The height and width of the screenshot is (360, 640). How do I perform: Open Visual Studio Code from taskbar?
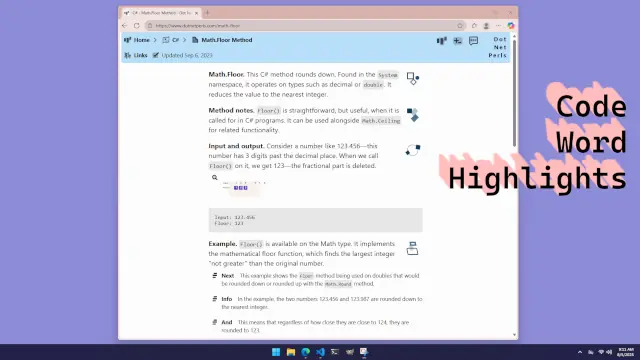(x=320, y=352)
